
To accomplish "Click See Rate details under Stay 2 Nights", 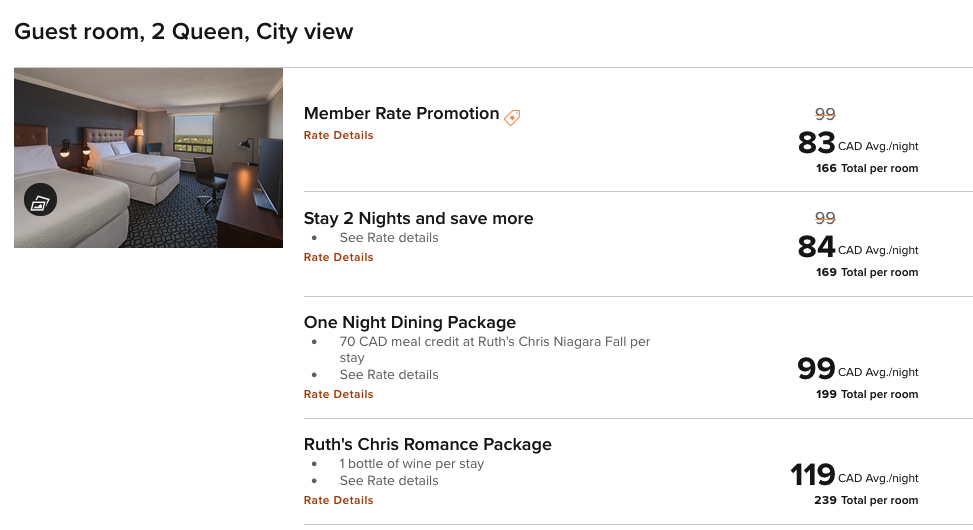I will 389,238.
